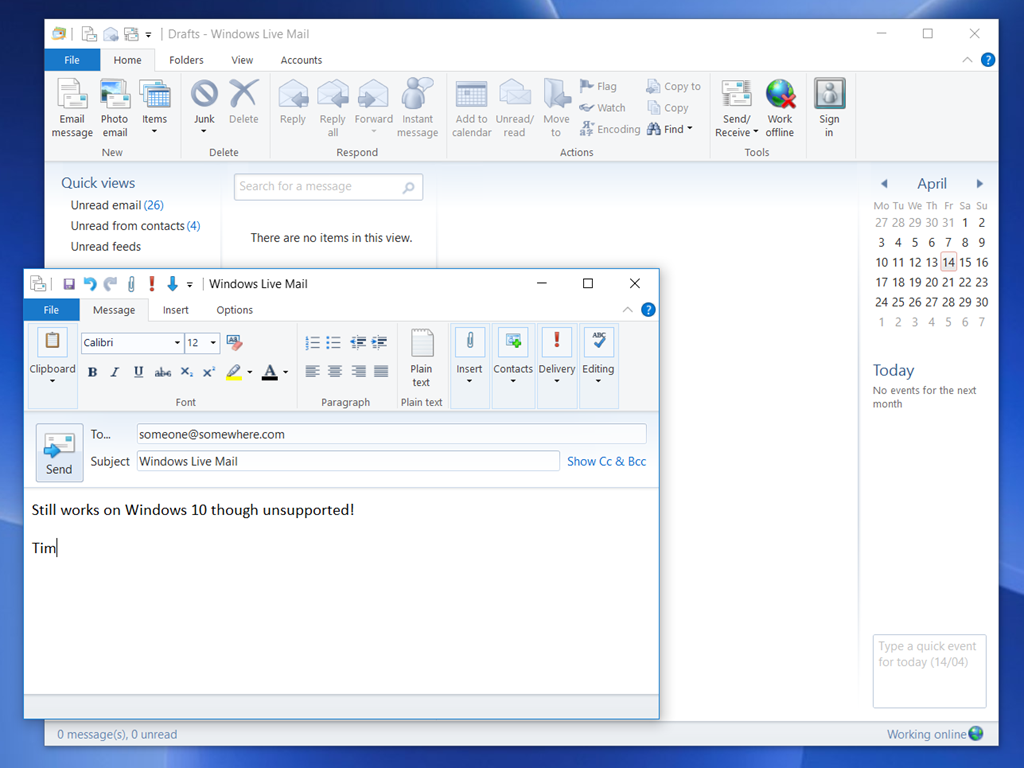Viewport: 1024px width, 768px height.
Task: Click the main window Help icon
Action: tap(988, 60)
